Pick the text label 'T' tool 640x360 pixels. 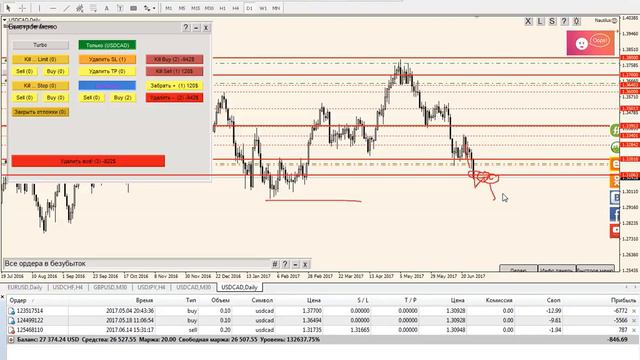coord(120,8)
